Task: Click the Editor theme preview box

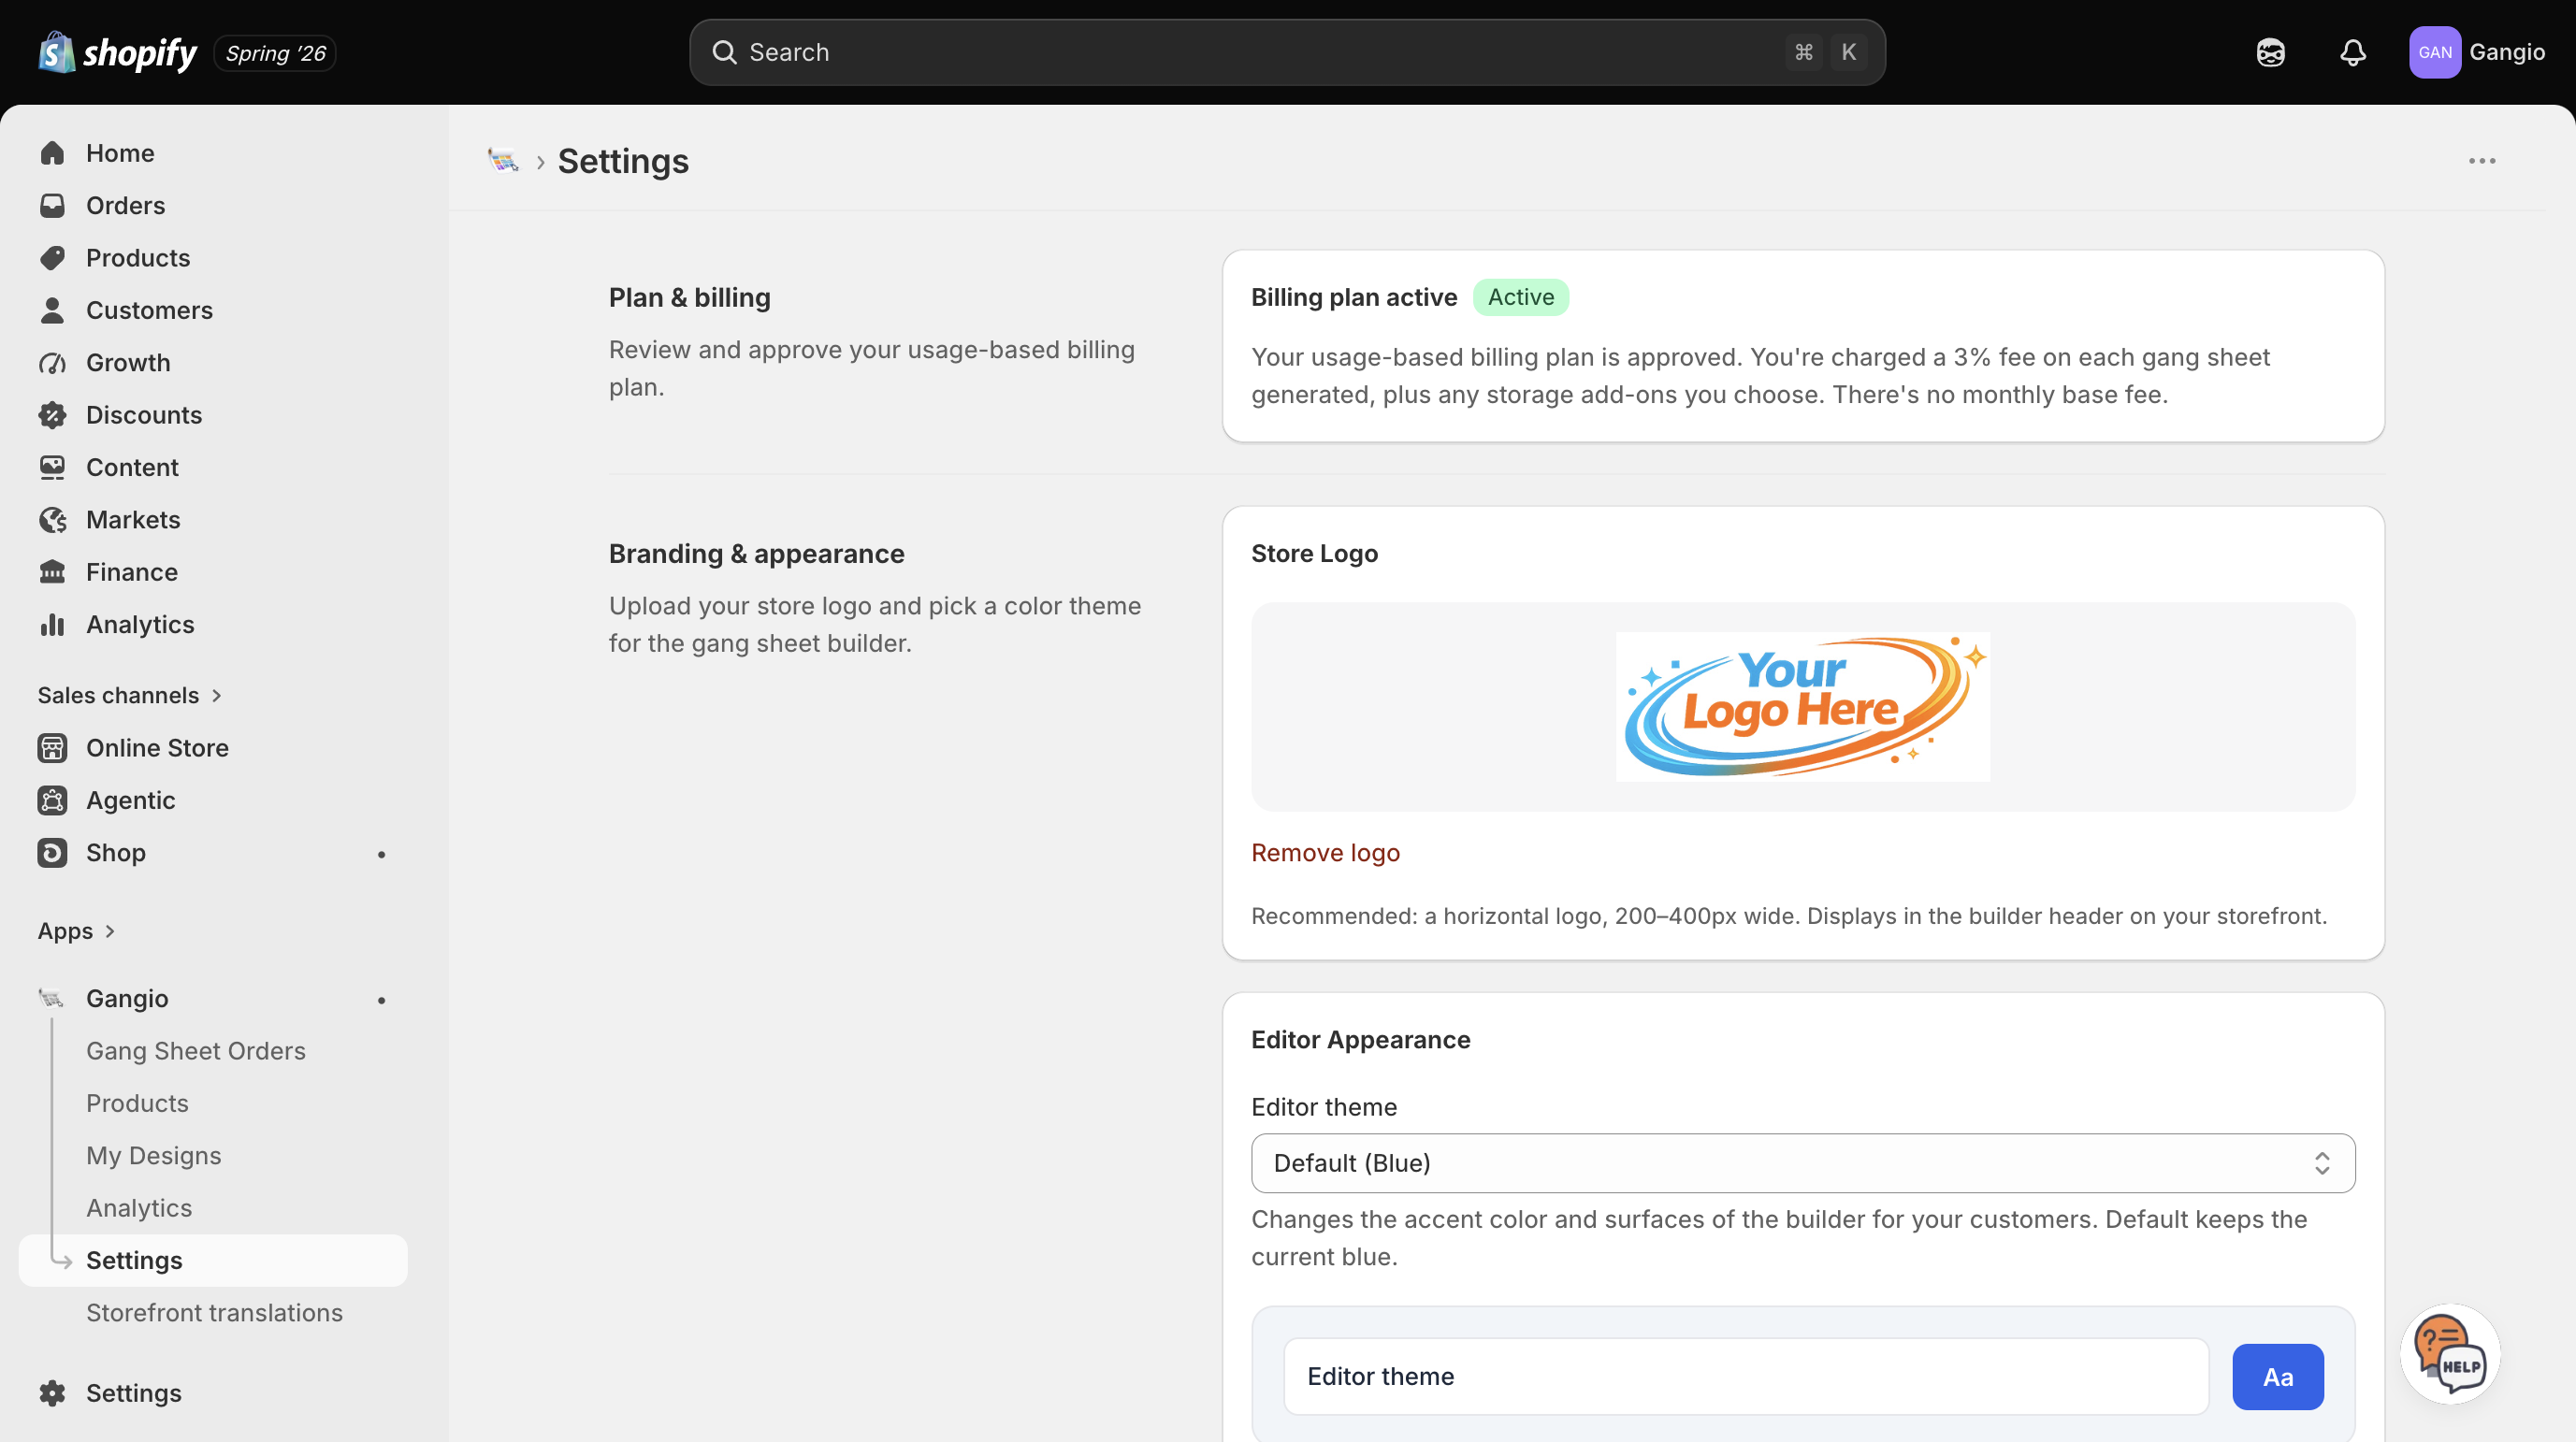Action: [1746, 1376]
